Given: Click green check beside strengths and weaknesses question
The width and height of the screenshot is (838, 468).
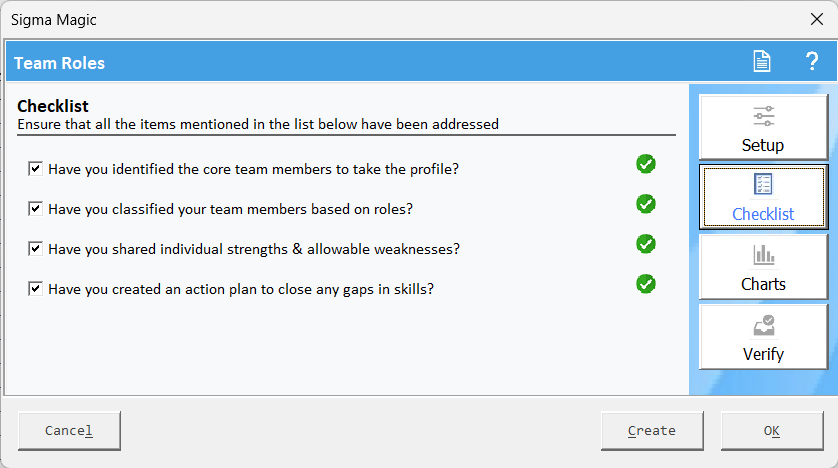Looking at the screenshot, I should 646,244.
